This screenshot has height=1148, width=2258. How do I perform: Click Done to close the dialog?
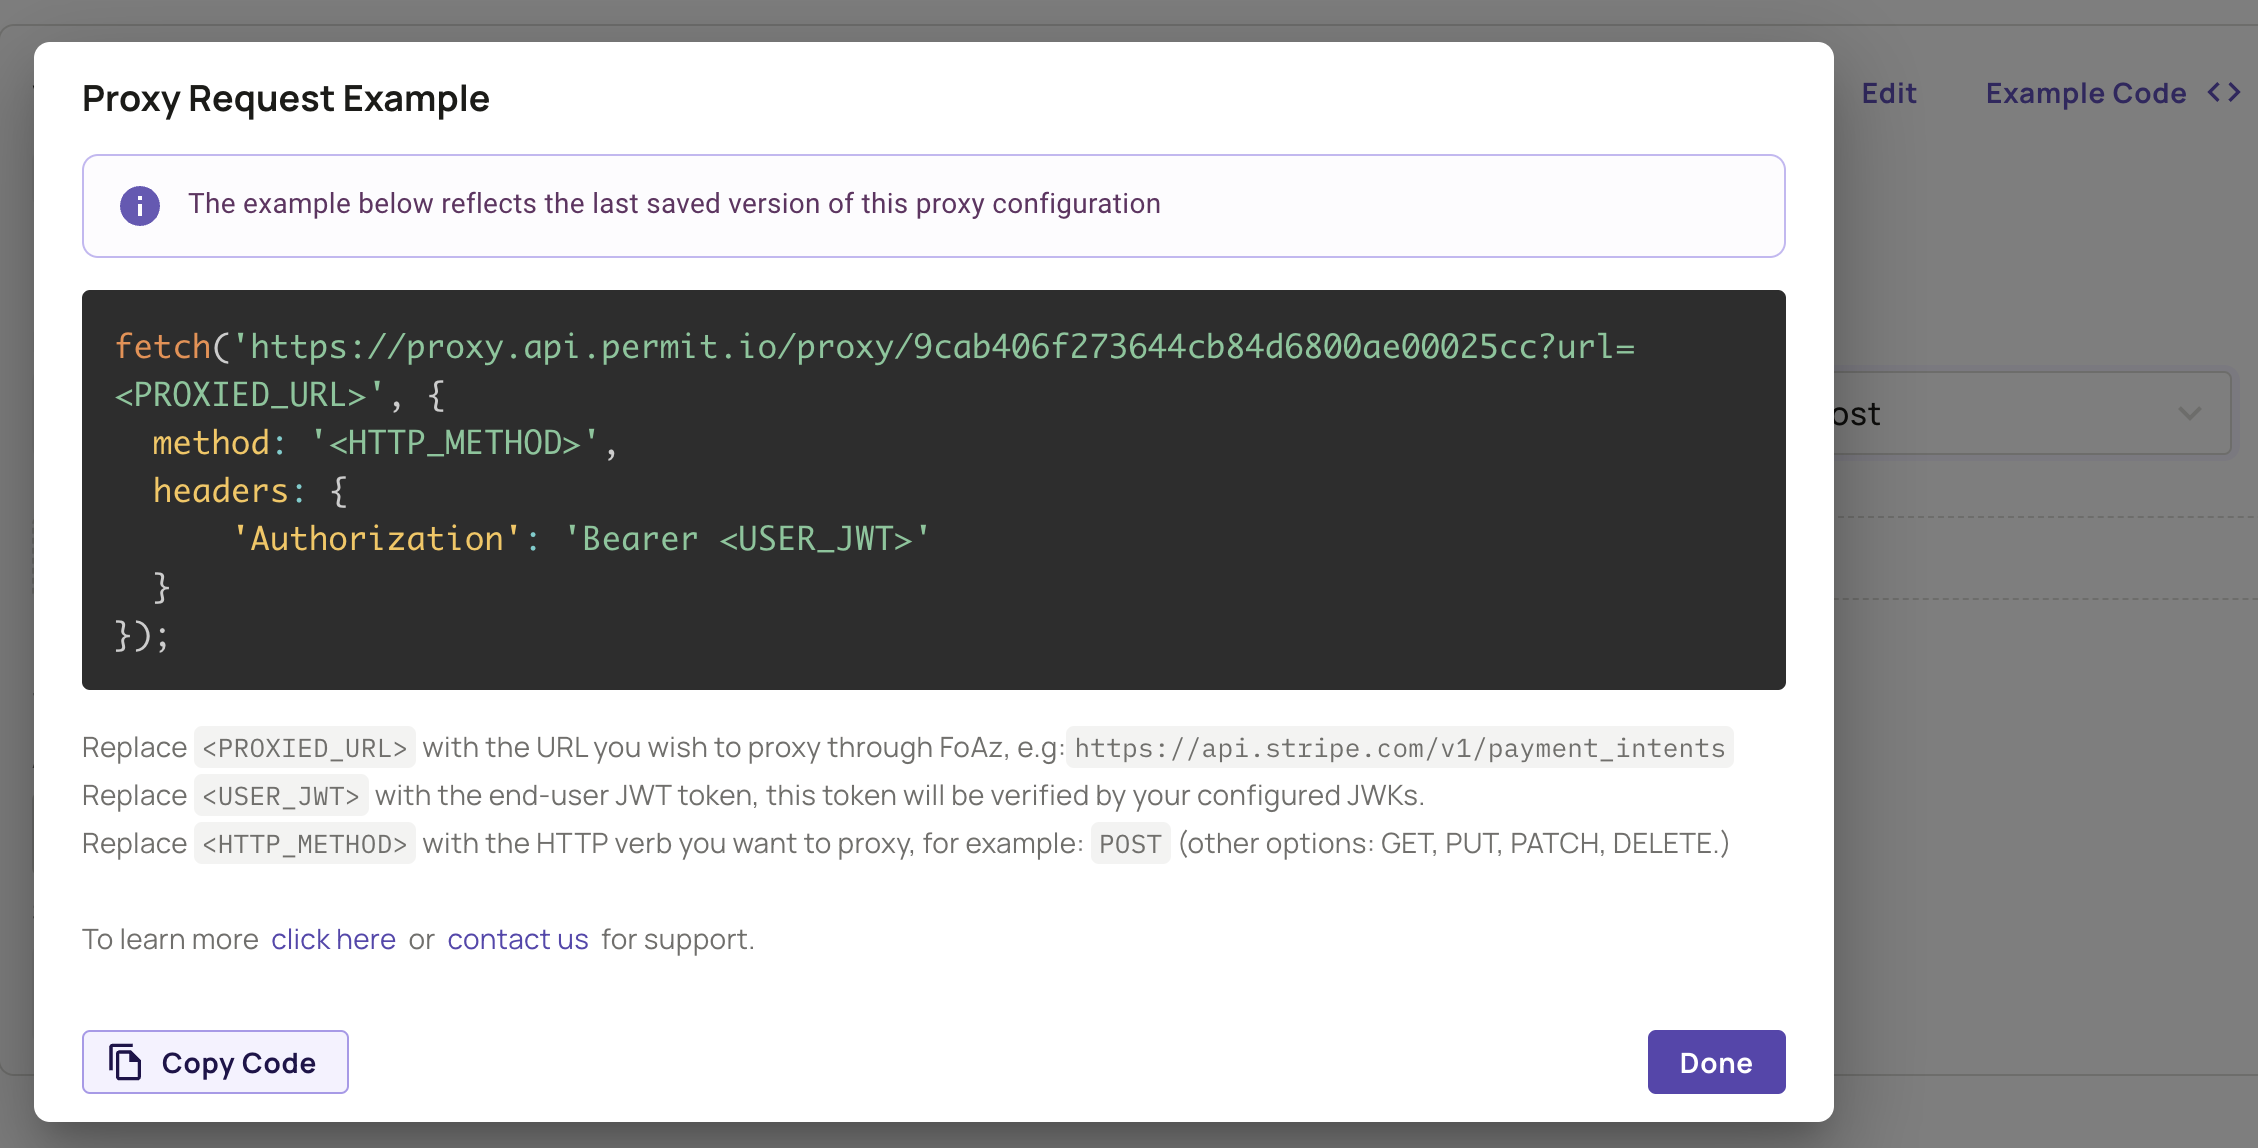coord(1716,1062)
